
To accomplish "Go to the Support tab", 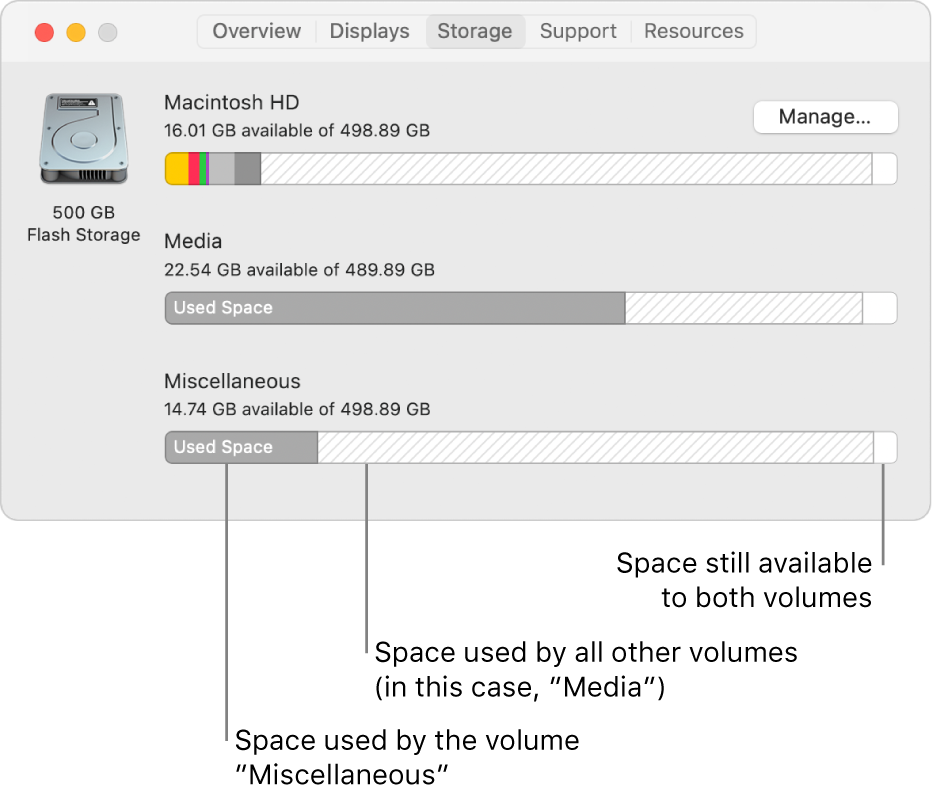I will [x=578, y=31].
